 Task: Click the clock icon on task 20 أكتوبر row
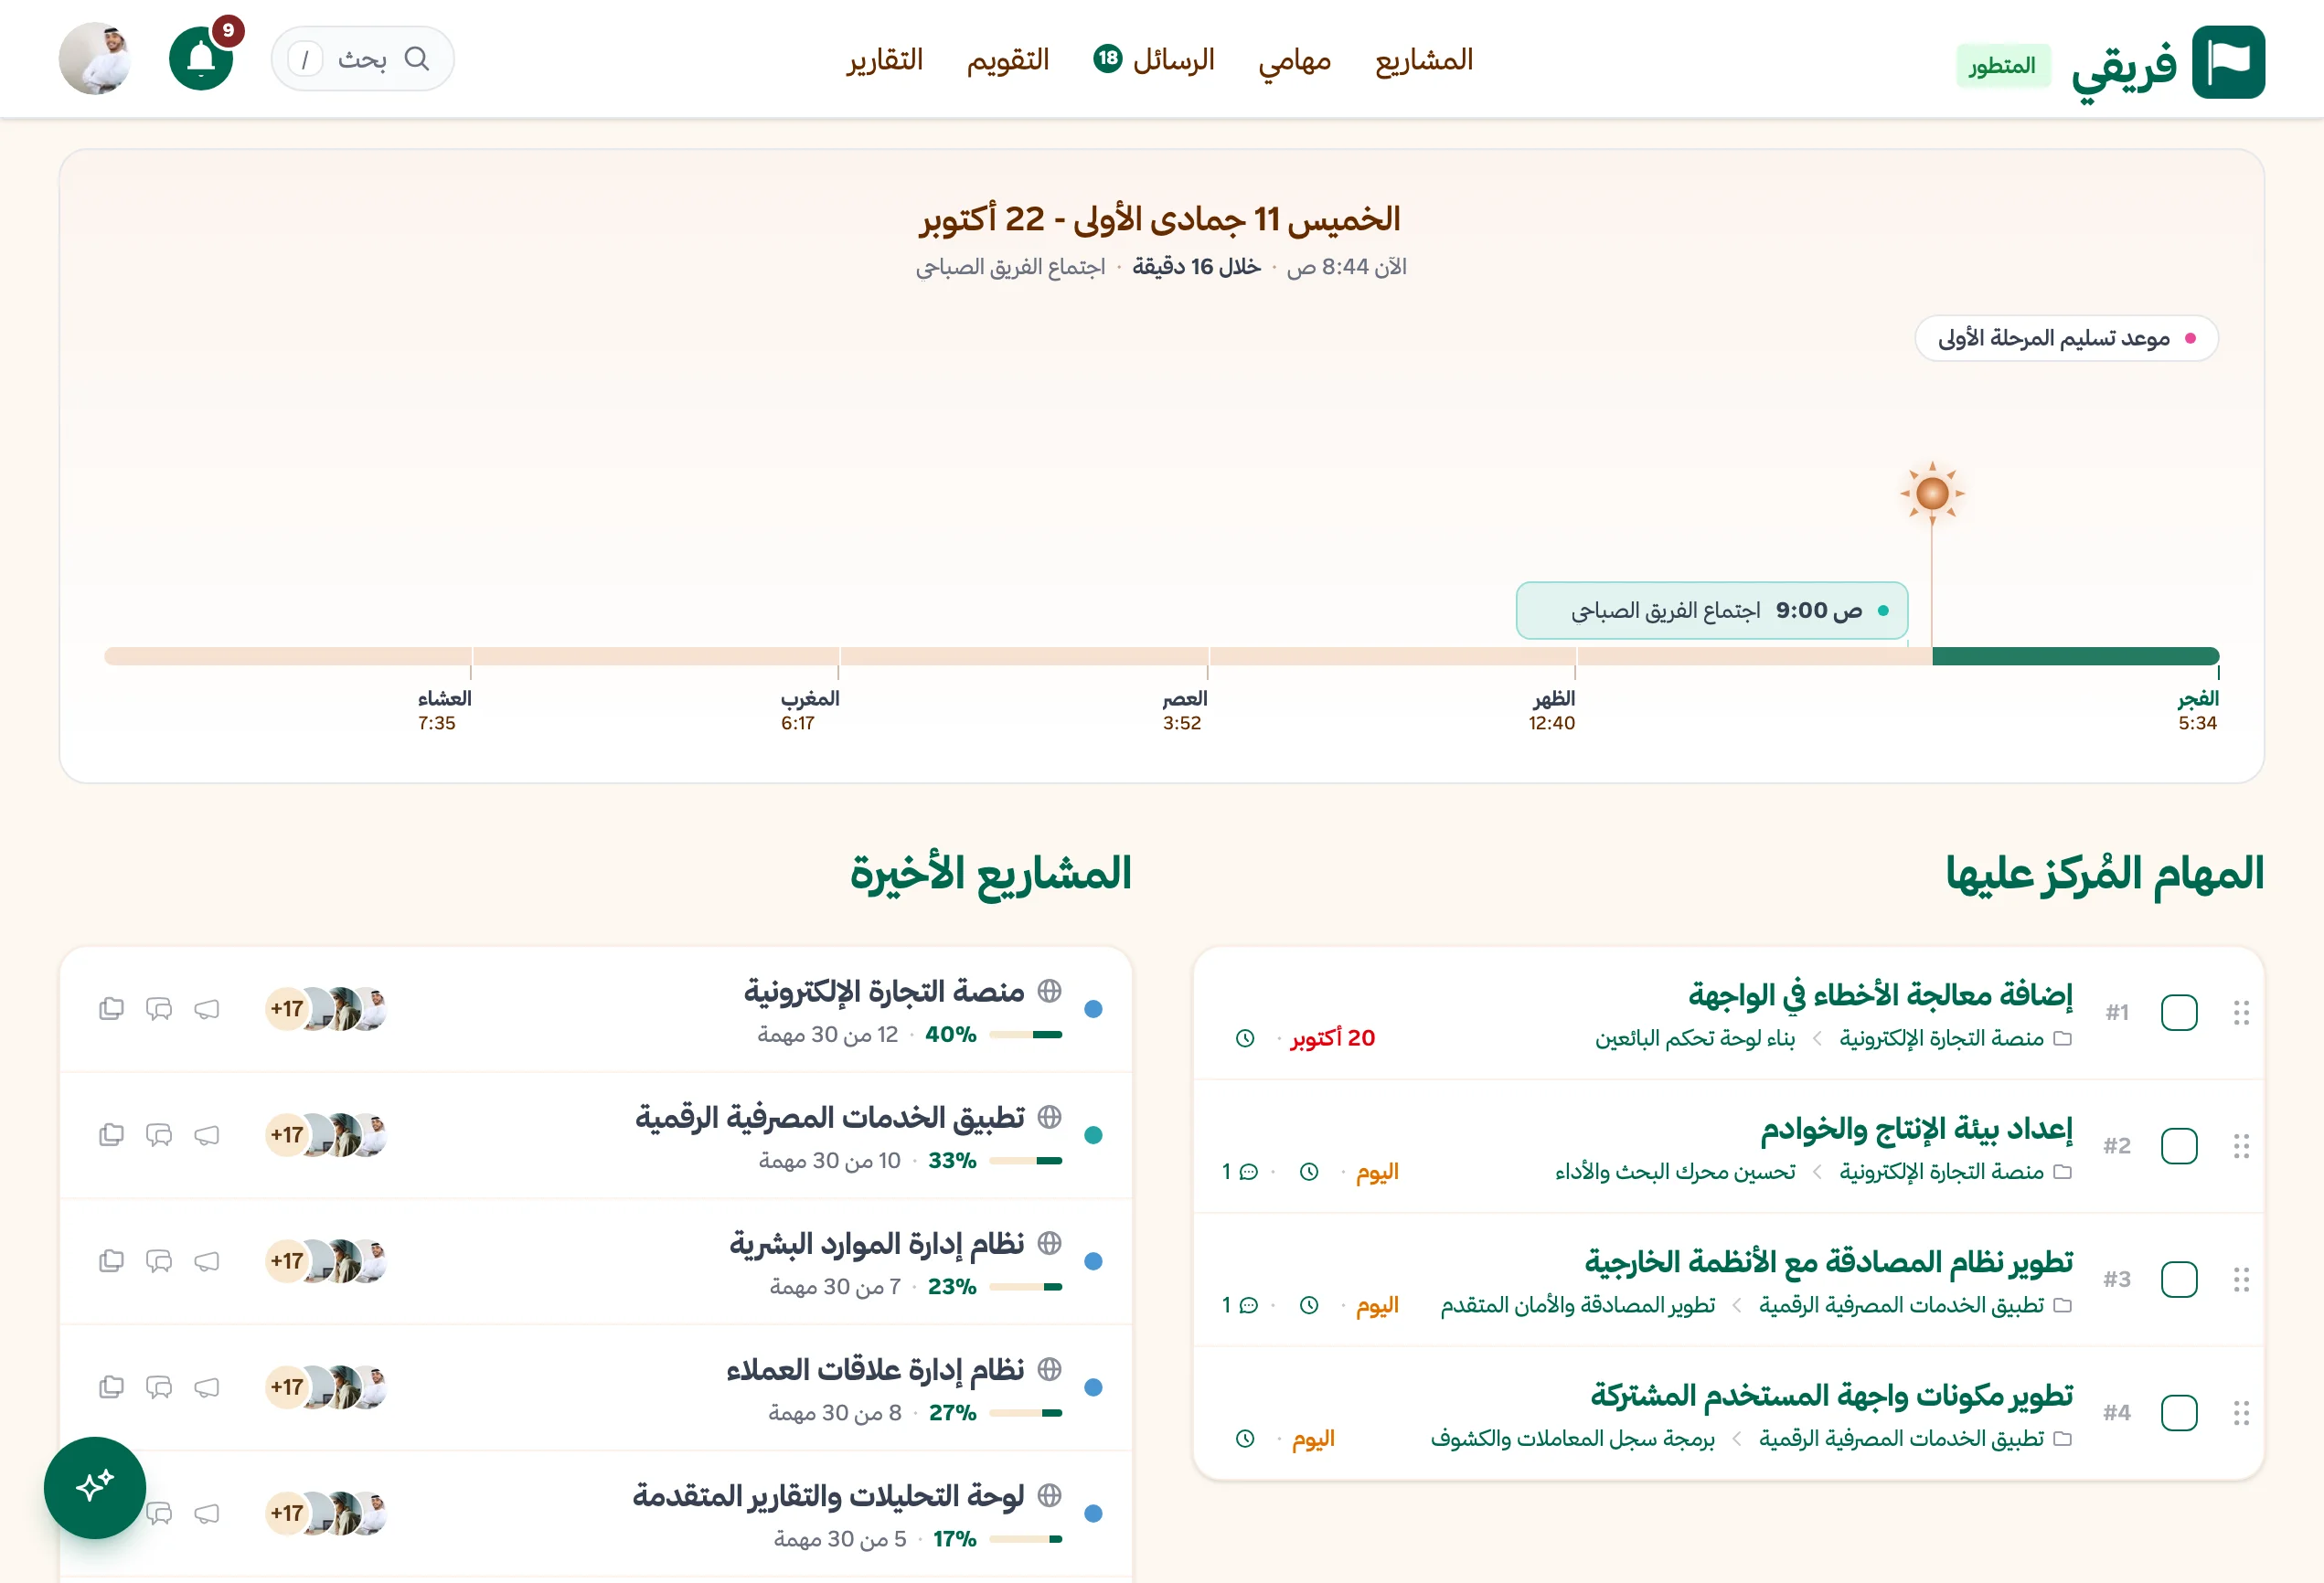[1245, 1038]
